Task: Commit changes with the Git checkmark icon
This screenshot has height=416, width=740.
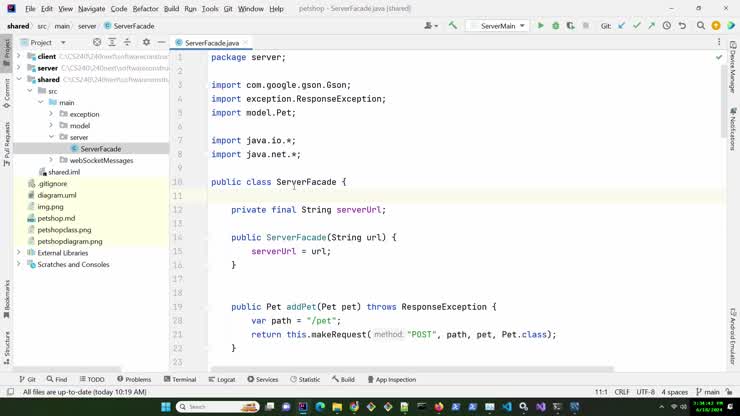Action: [x=637, y=26]
